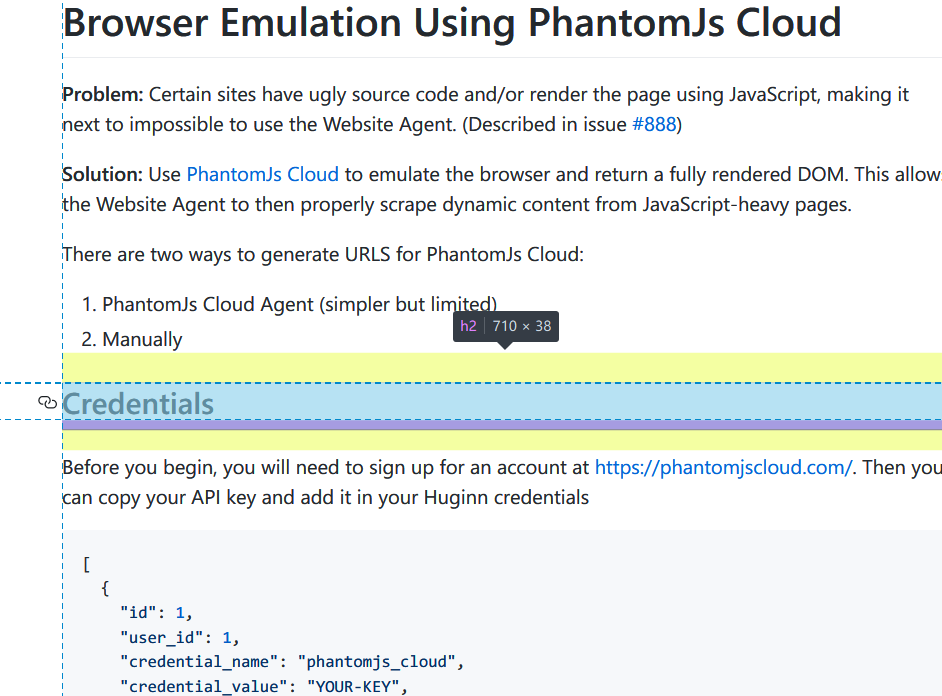Screen dimensions: 942x696
Task: Click the 'There are two ways' paragraph
Action: click(323, 255)
